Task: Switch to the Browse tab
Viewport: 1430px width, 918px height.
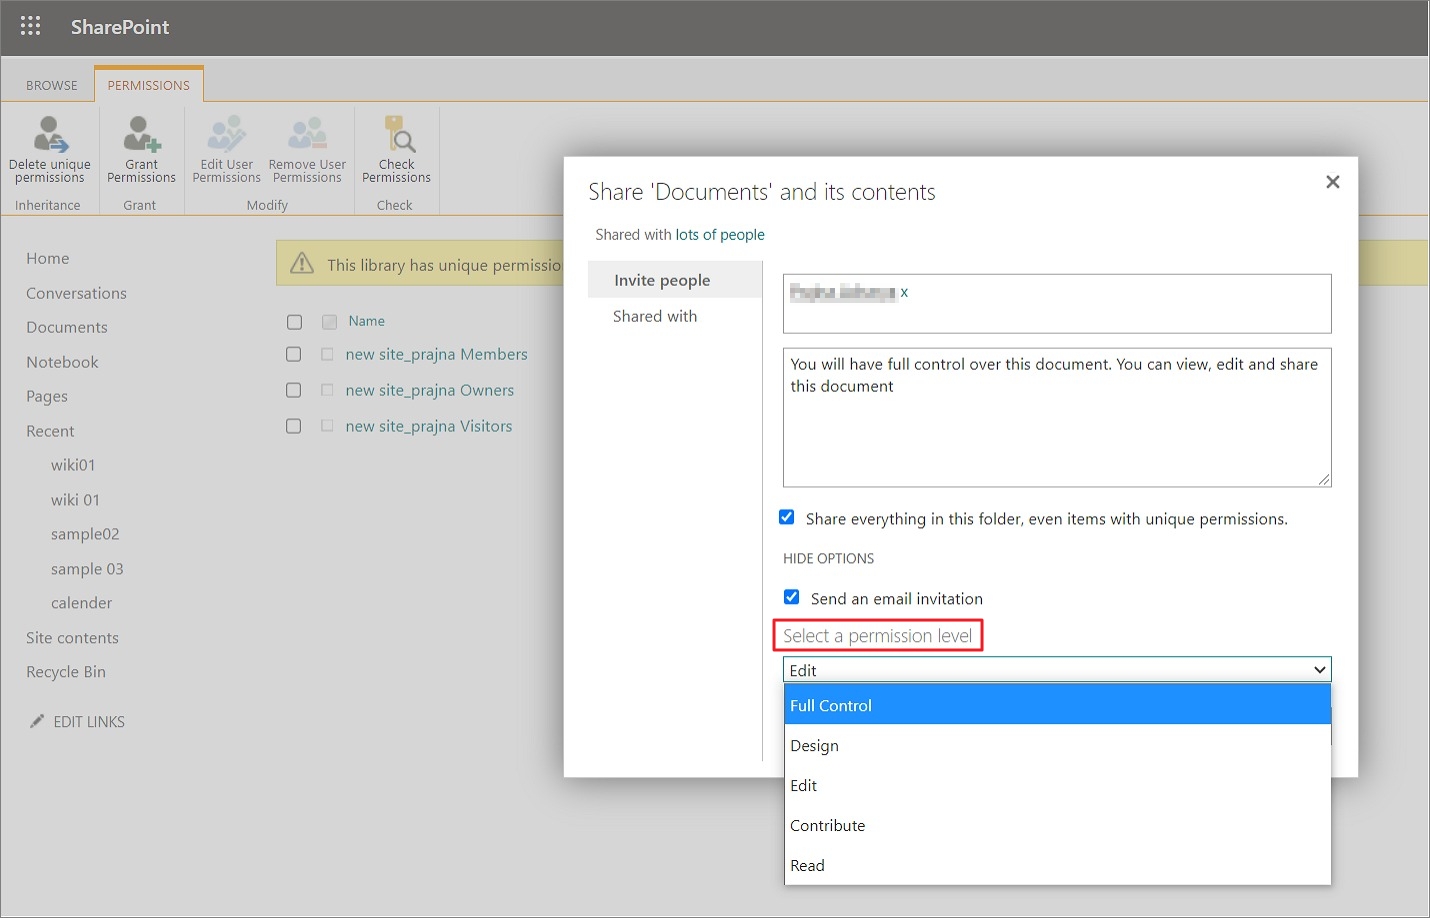Action: point(50,84)
